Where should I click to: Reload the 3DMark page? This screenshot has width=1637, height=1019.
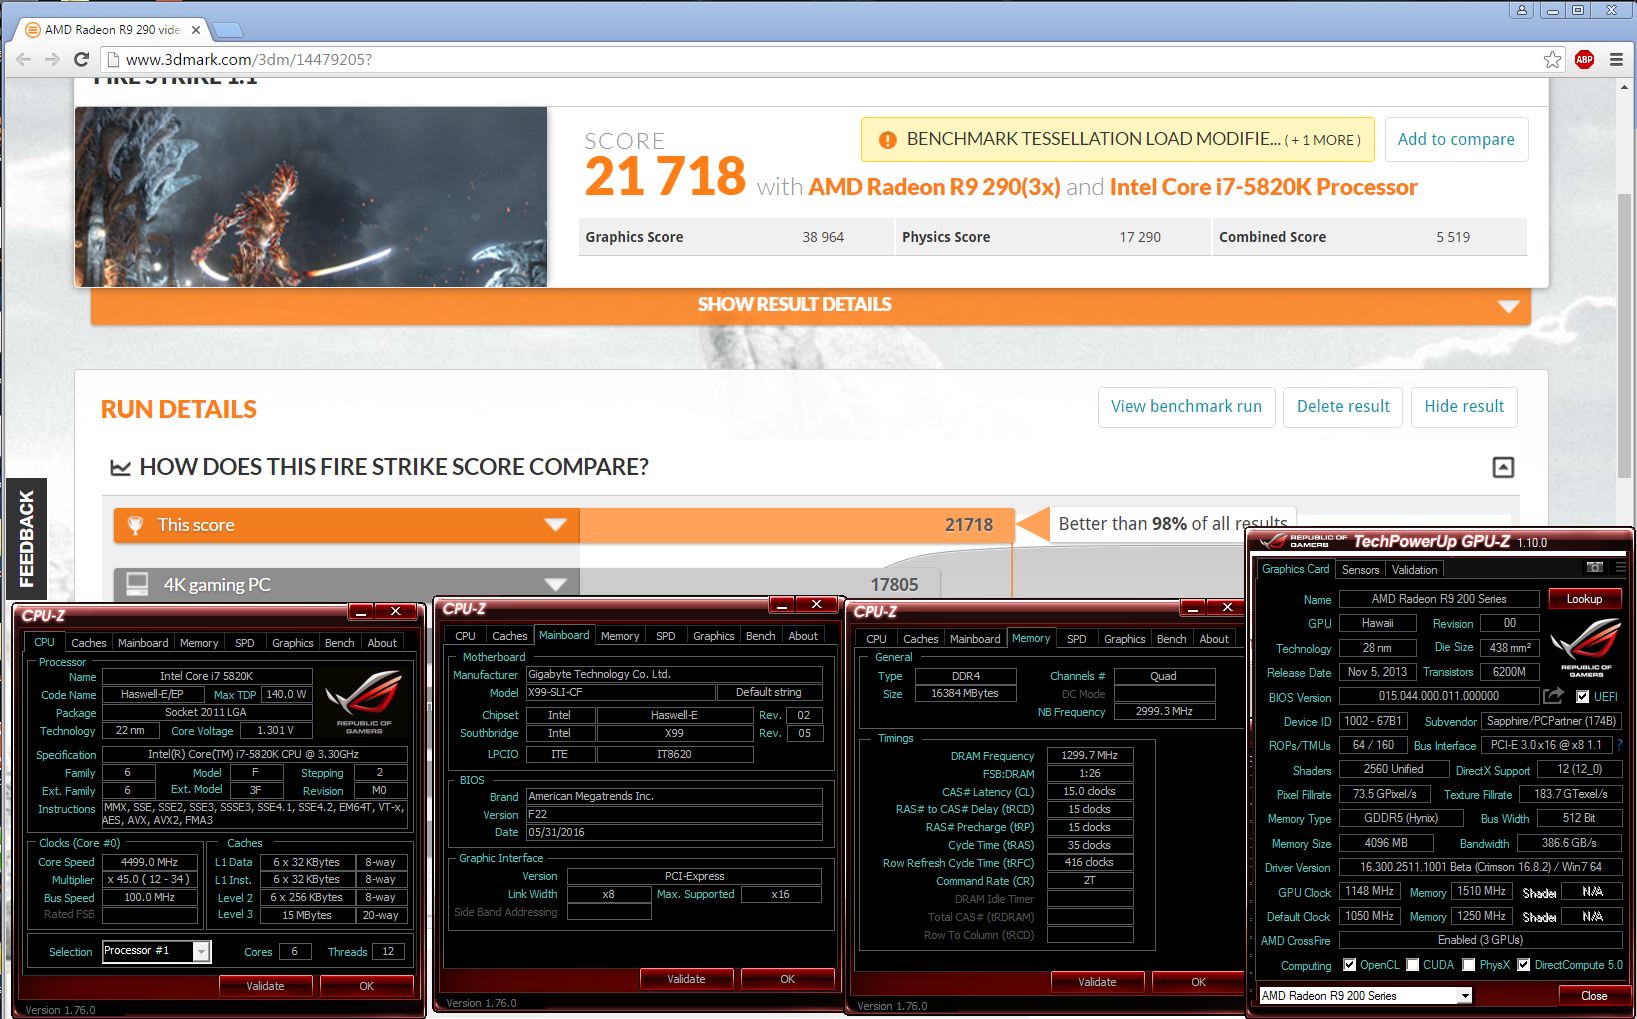click(82, 60)
